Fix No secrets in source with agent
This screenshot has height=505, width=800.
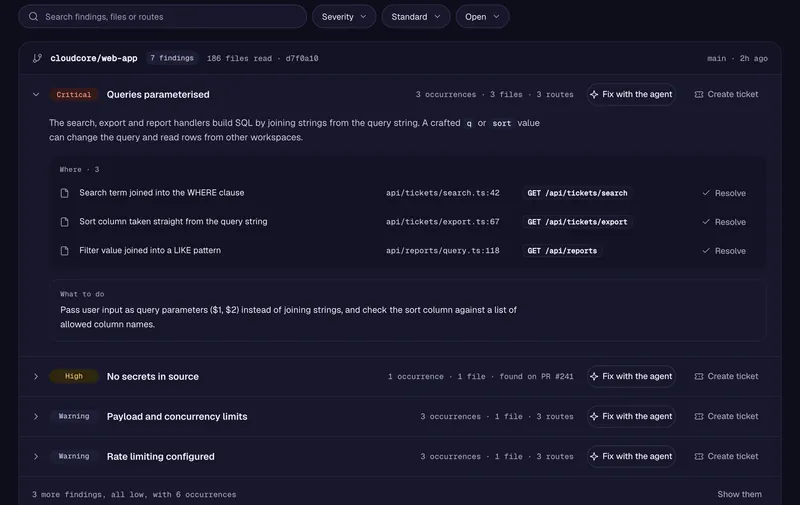631,376
